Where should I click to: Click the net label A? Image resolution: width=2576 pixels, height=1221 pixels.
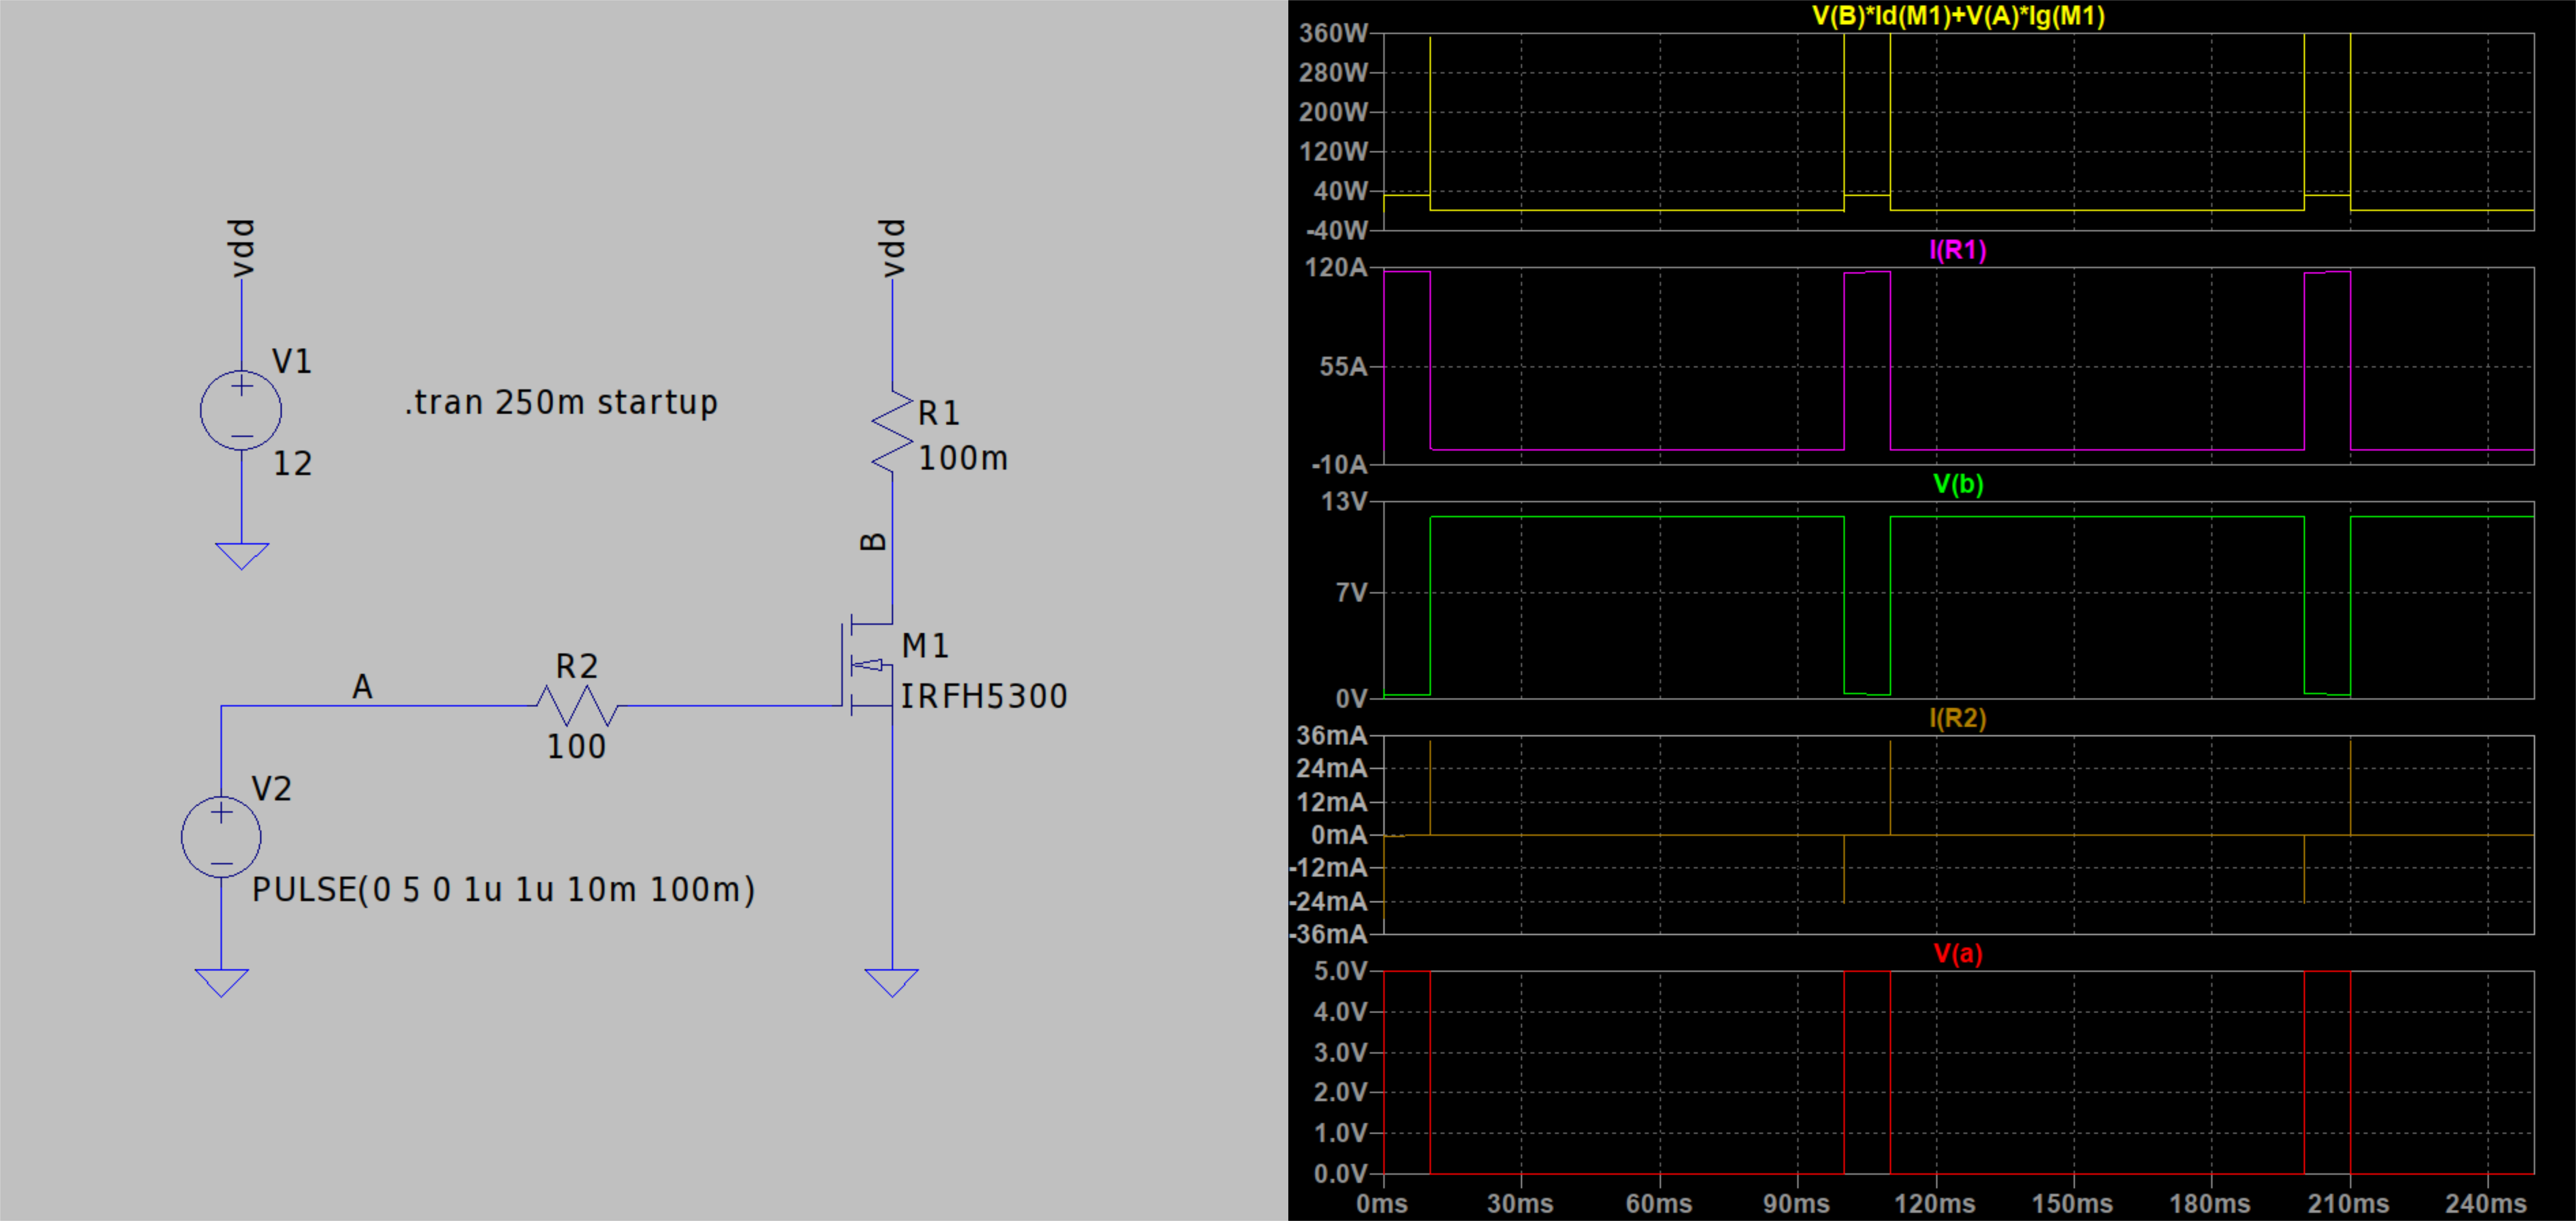click(x=362, y=686)
